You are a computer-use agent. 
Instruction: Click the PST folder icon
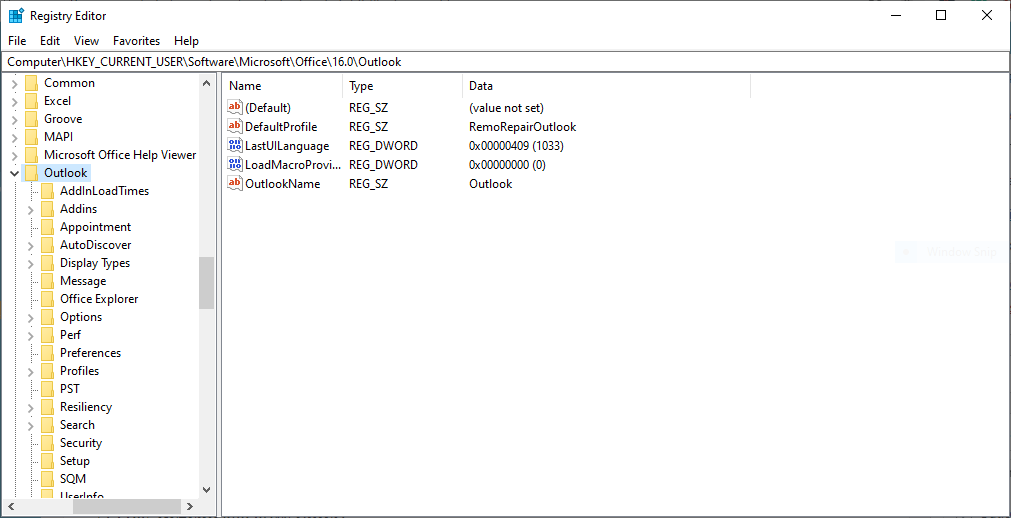pos(47,389)
